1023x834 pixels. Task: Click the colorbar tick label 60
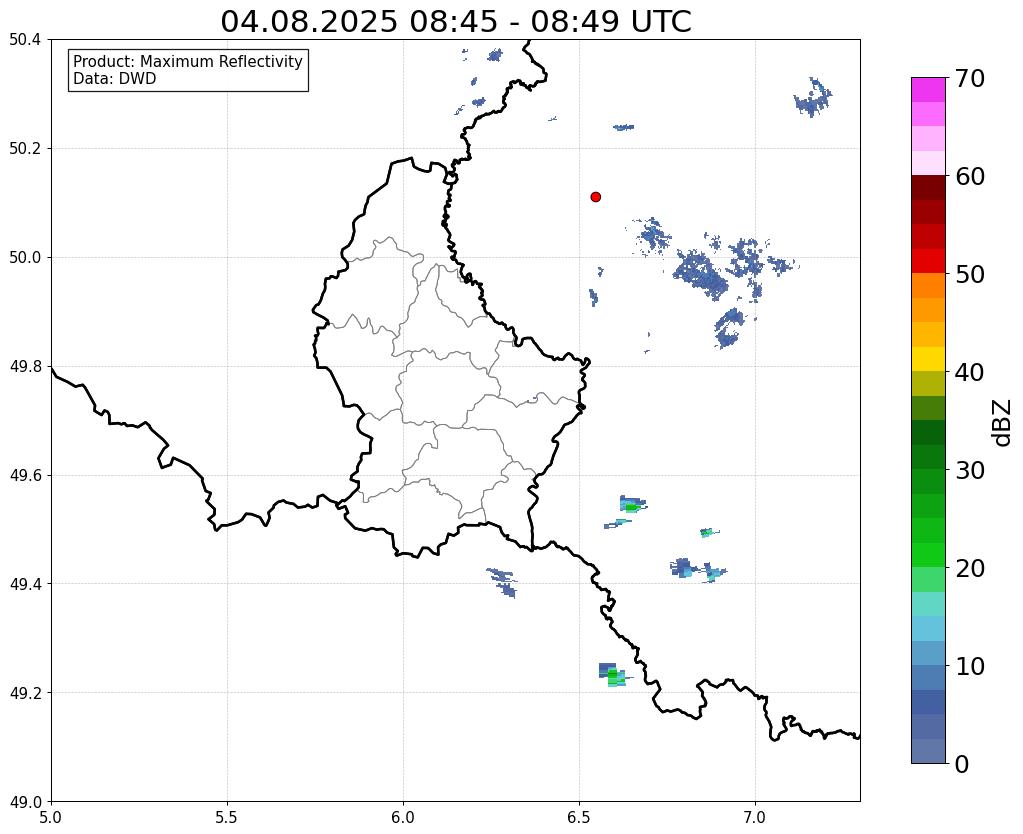(970, 176)
